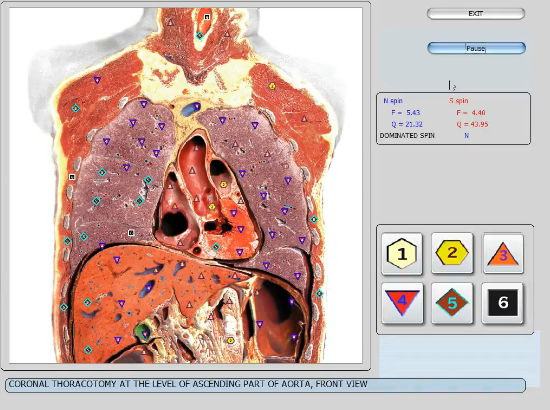Image resolution: width=550 pixels, height=410 pixels.
Task: Click the yellow hexagon marker near the stomach bottom
Action: tap(230, 340)
